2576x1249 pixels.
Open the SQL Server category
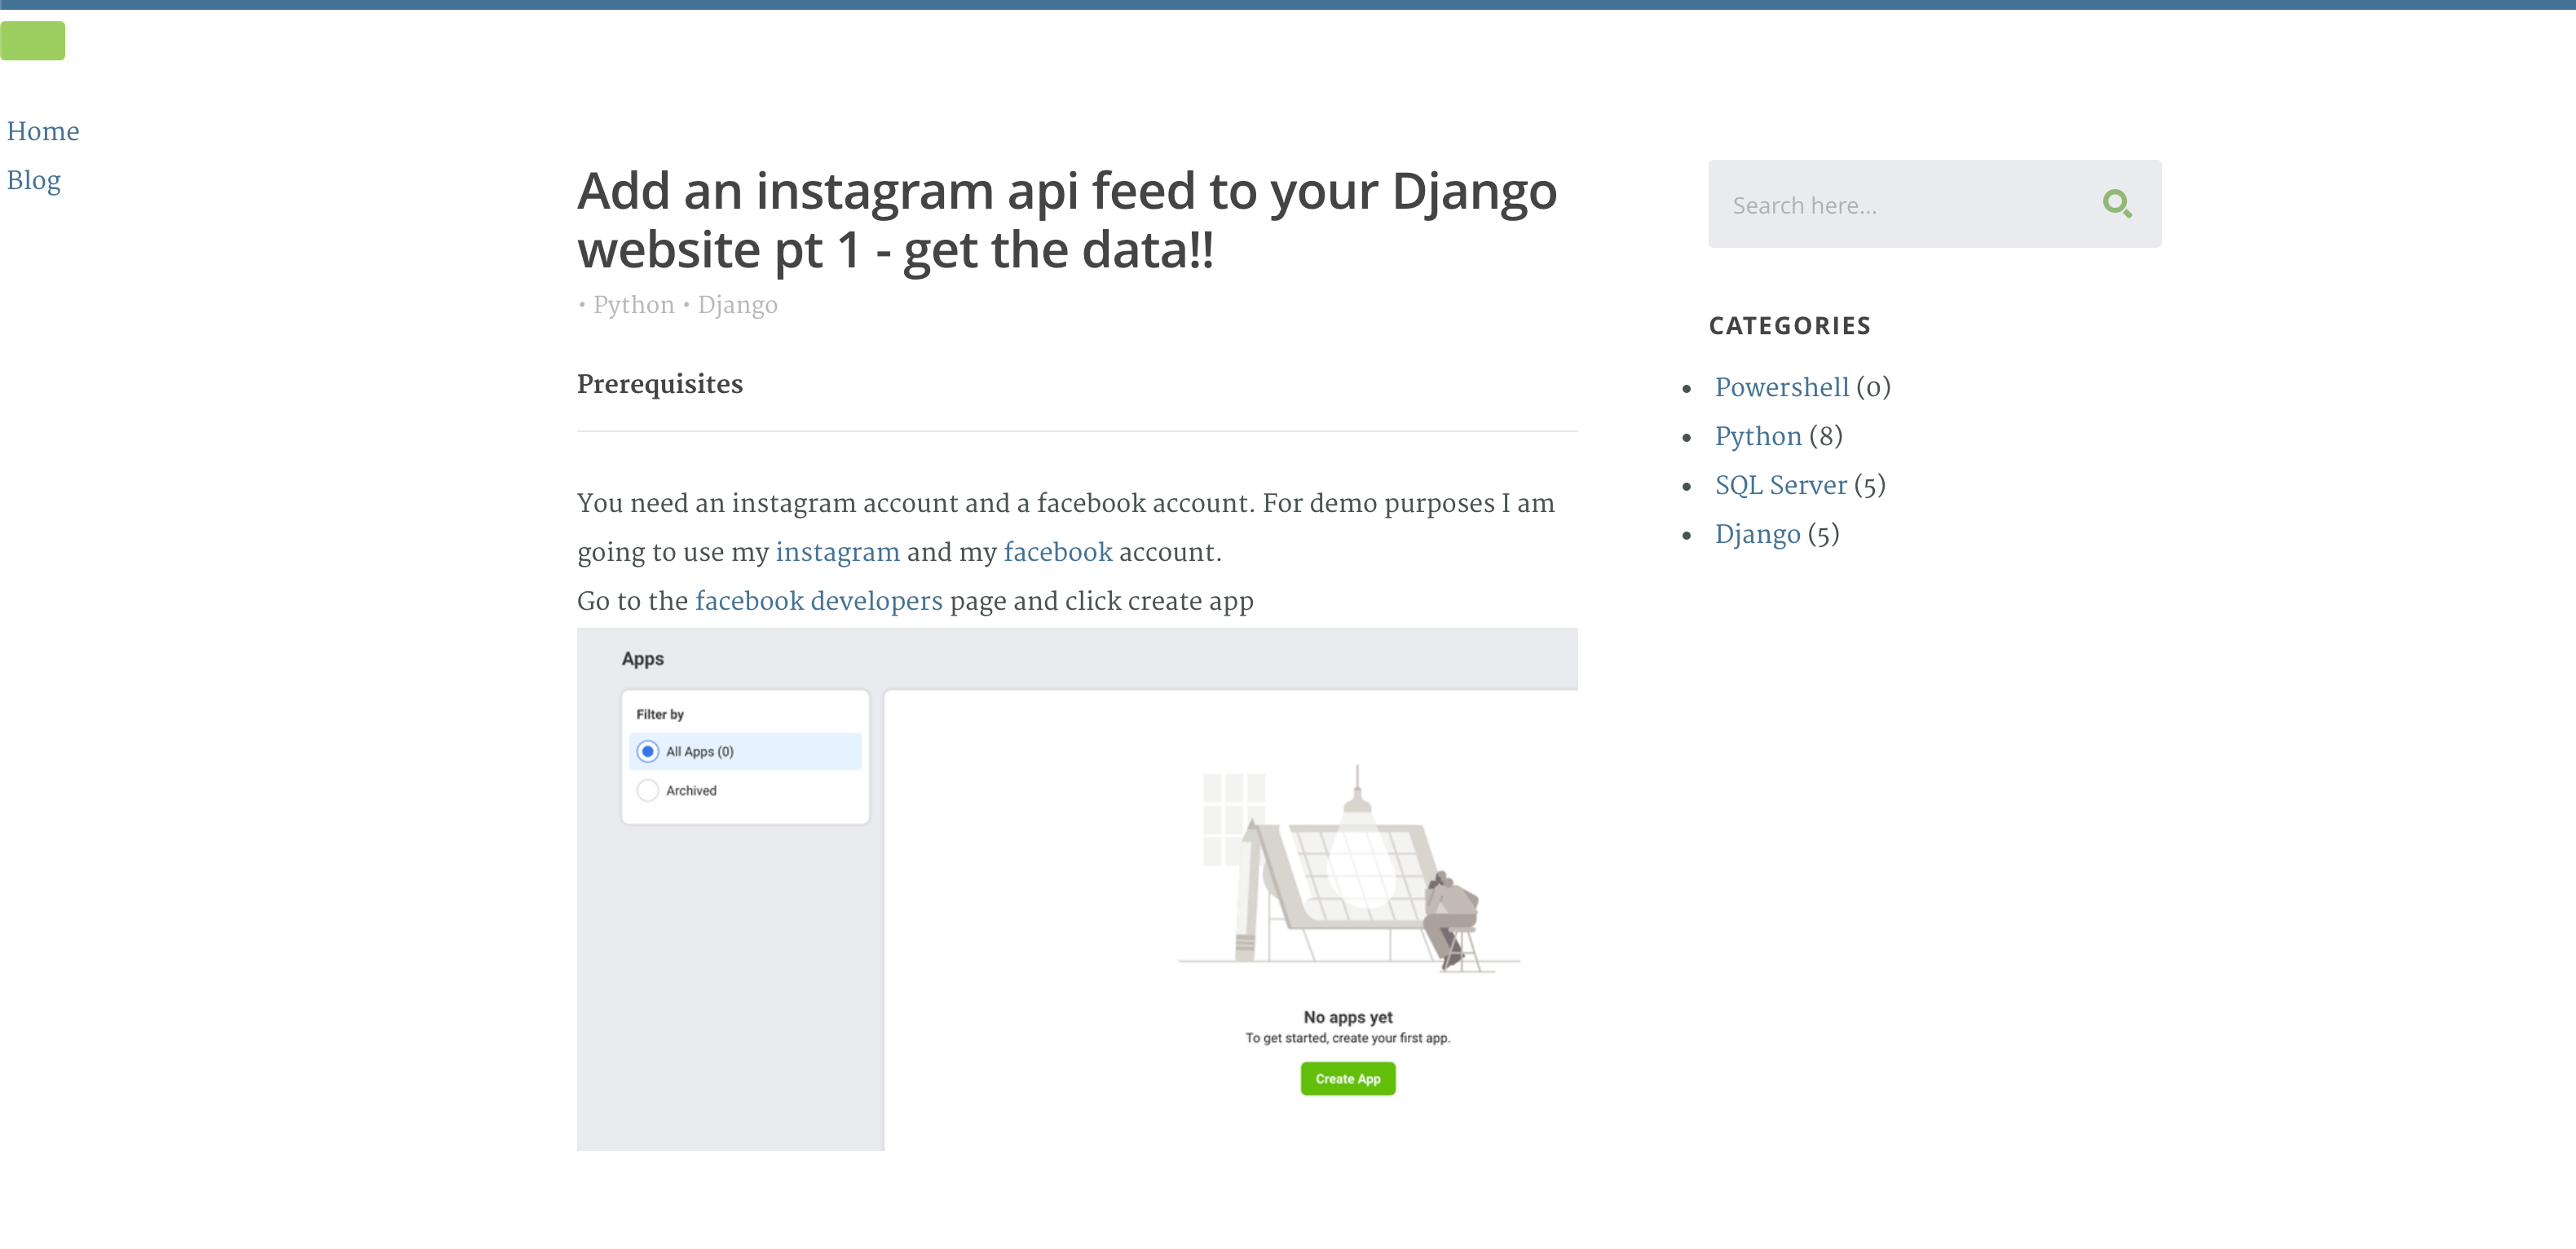pos(1781,485)
